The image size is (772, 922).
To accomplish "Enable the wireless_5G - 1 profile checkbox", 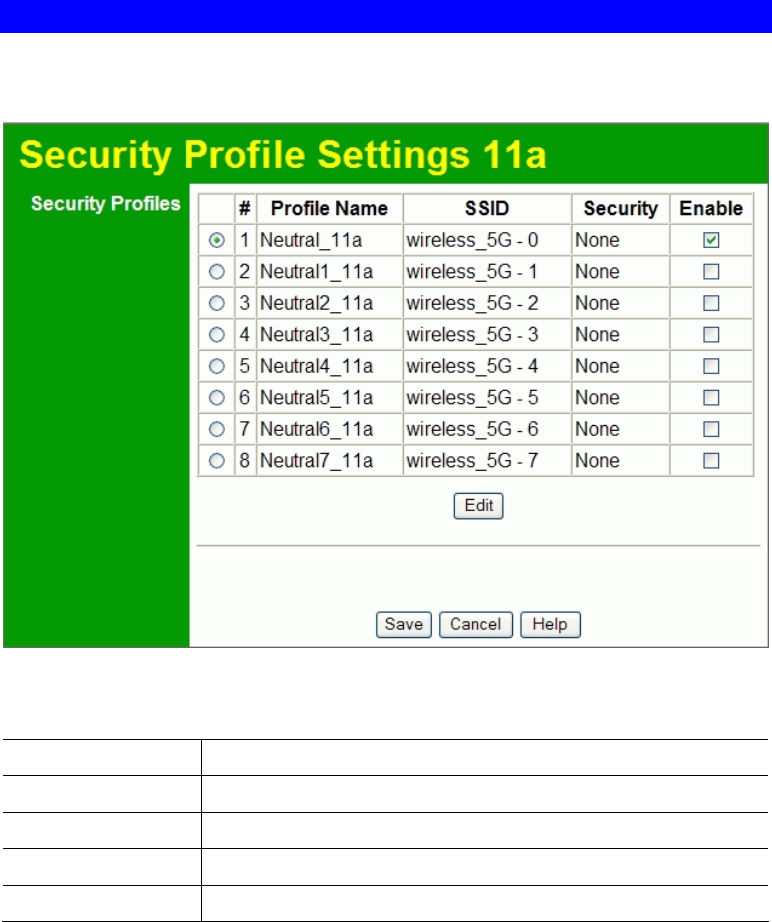I will pos(711,272).
